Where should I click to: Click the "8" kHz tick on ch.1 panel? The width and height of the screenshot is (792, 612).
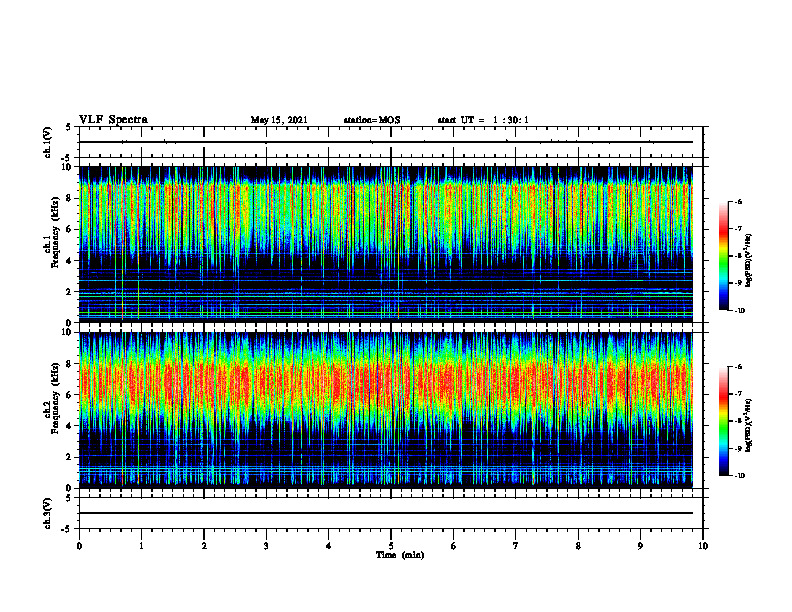pyautogui.click(x=70, y=198)
